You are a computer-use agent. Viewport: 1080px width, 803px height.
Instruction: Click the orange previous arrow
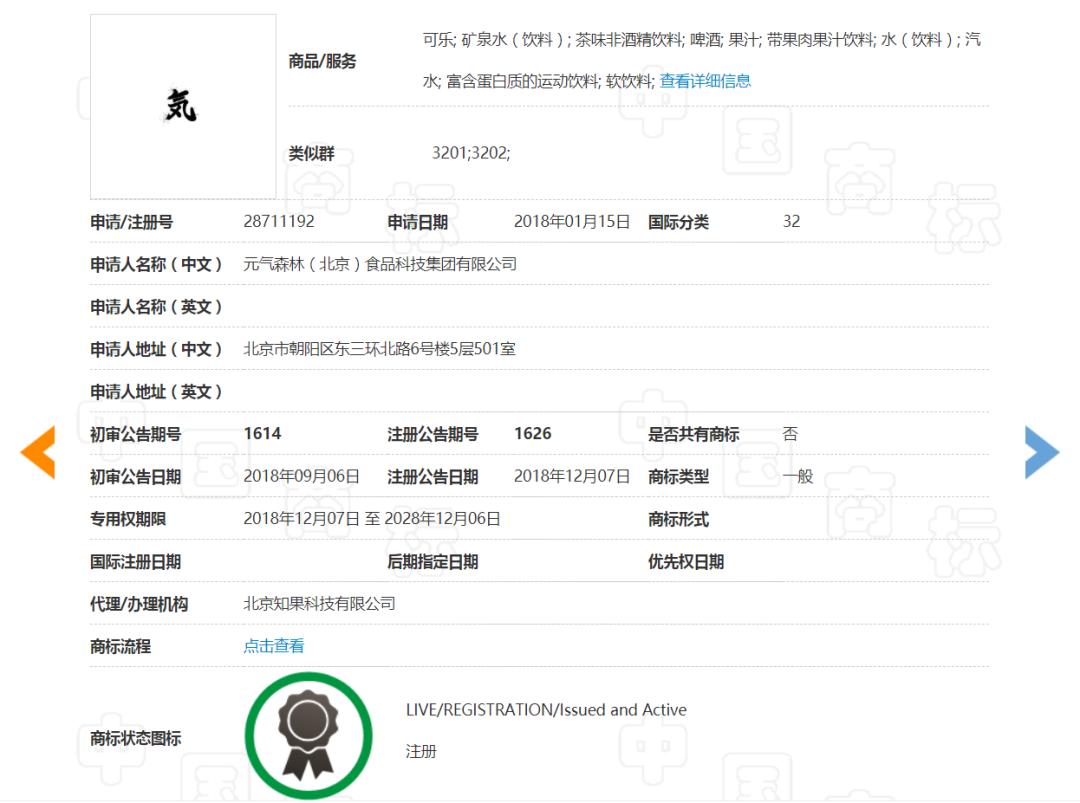(x=38, y=452)
